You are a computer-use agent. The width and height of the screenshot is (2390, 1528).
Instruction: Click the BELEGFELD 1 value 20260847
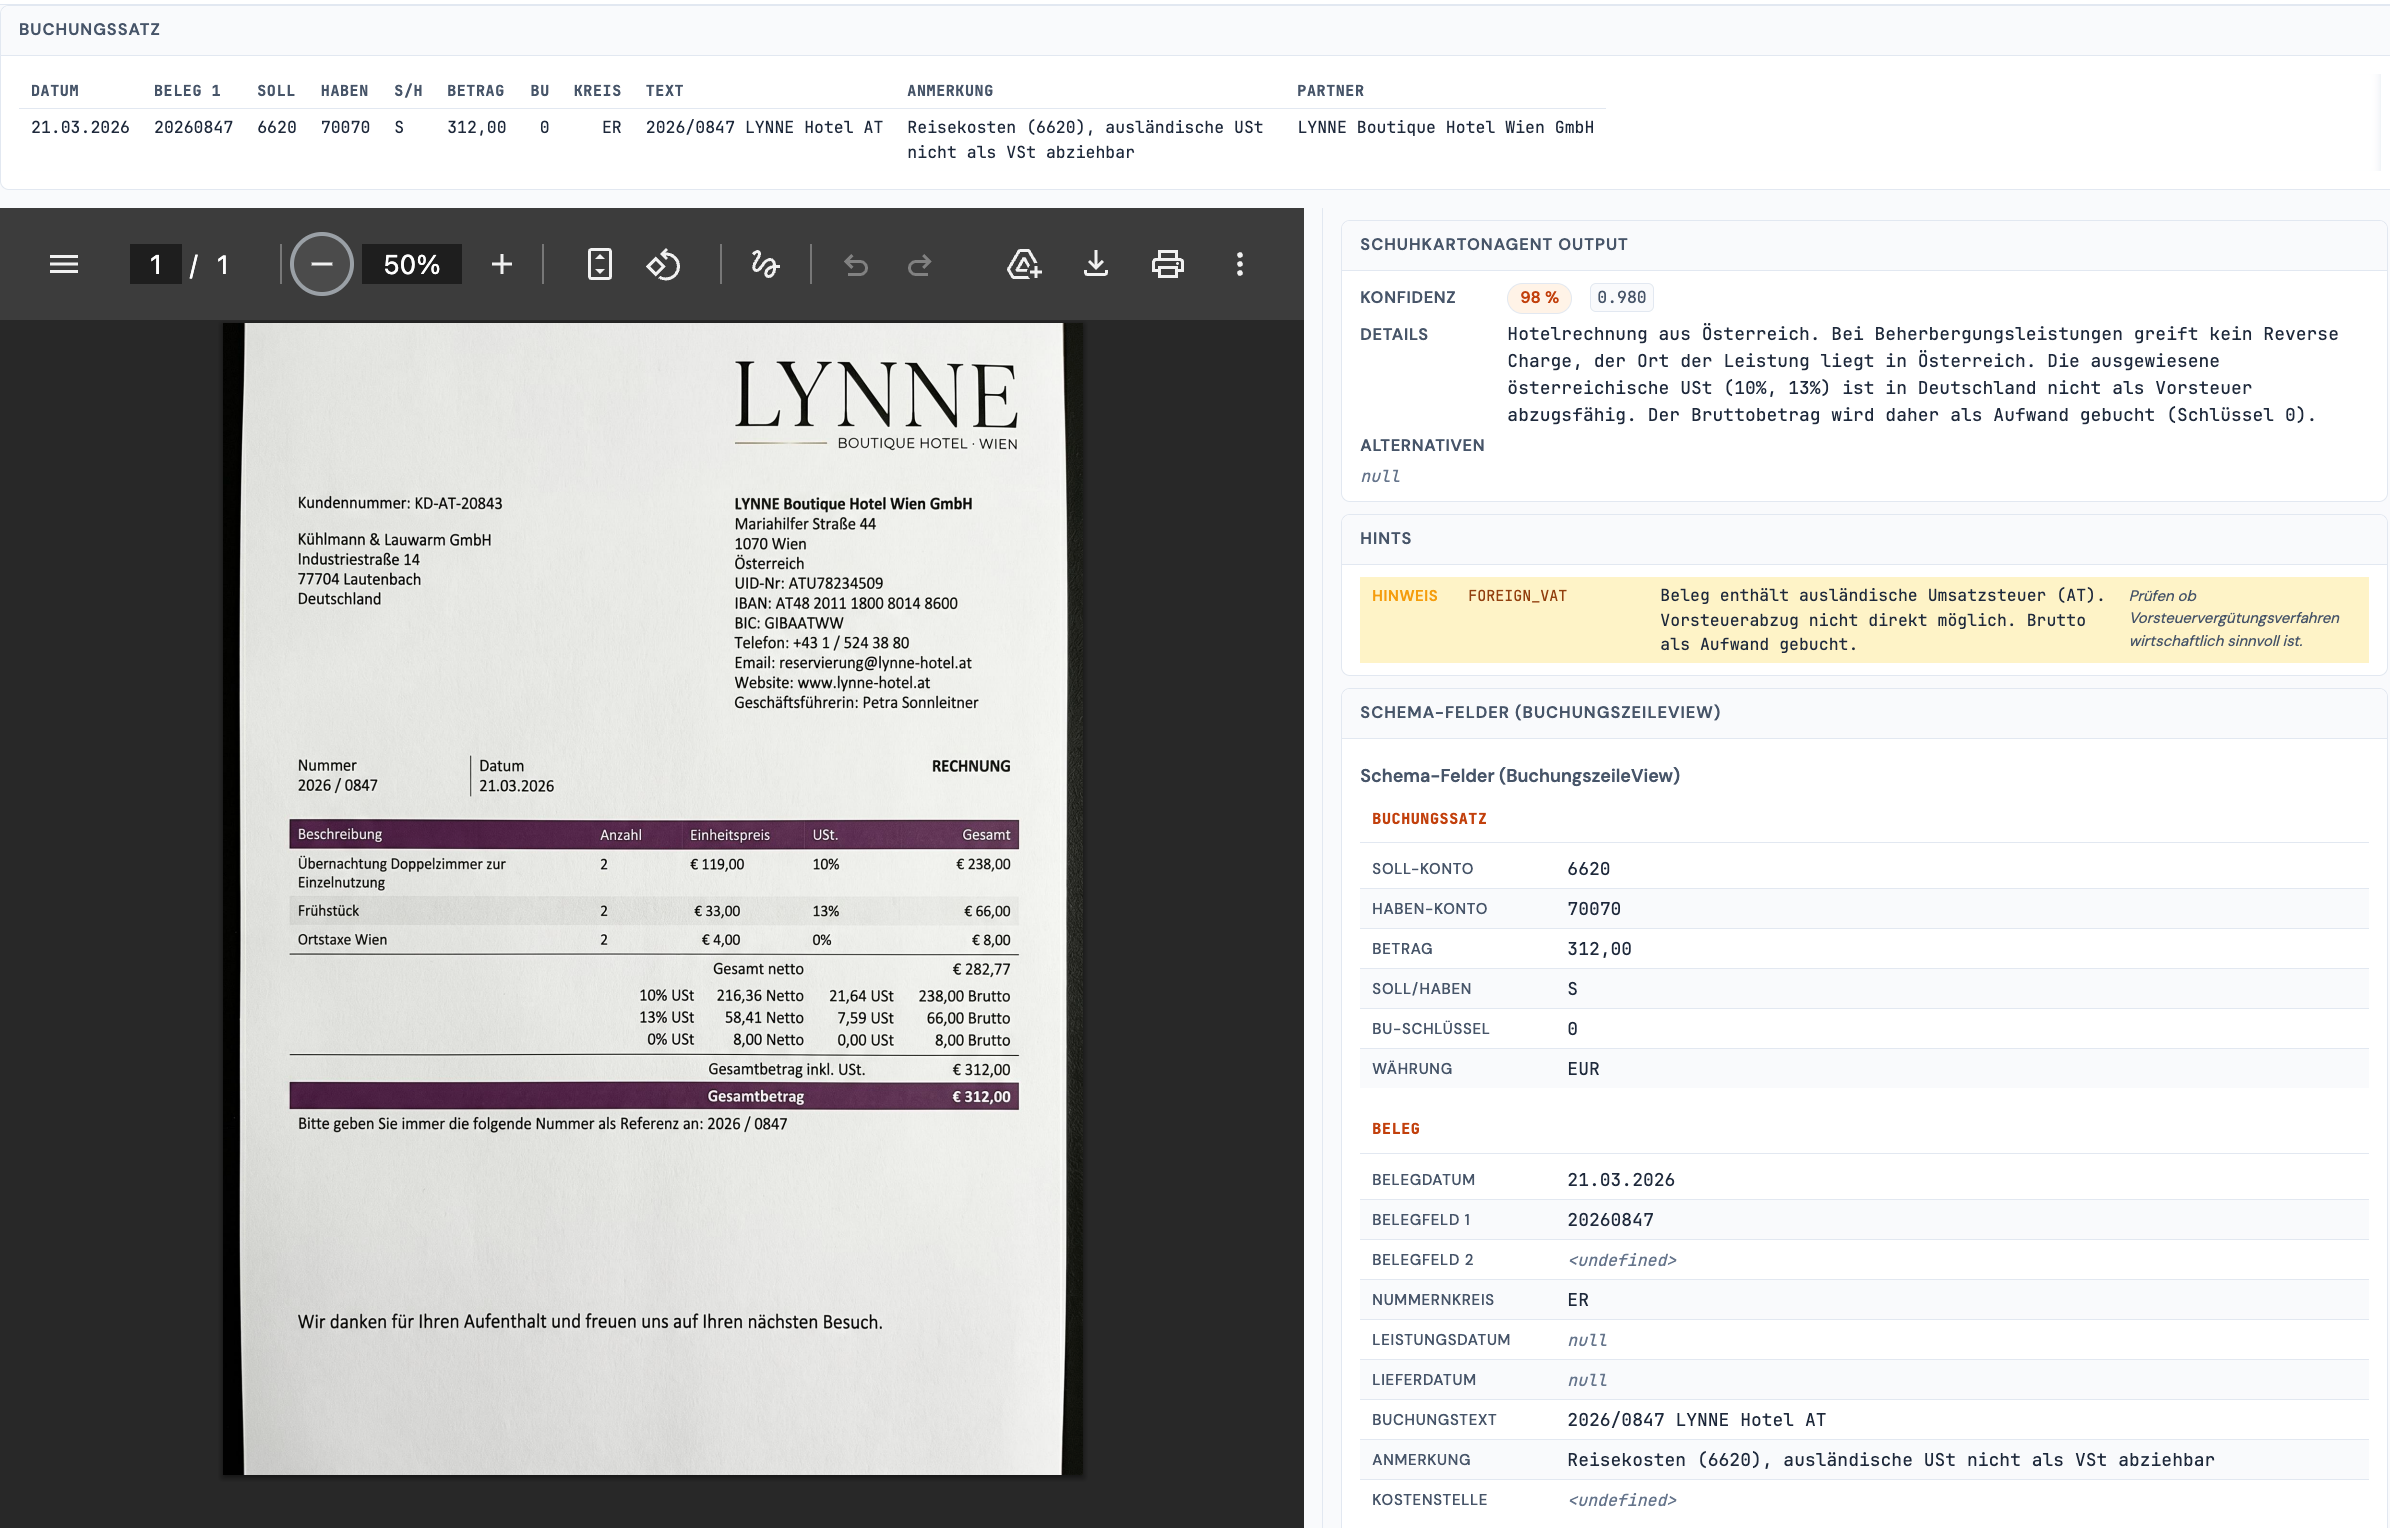[1610, 1220]
